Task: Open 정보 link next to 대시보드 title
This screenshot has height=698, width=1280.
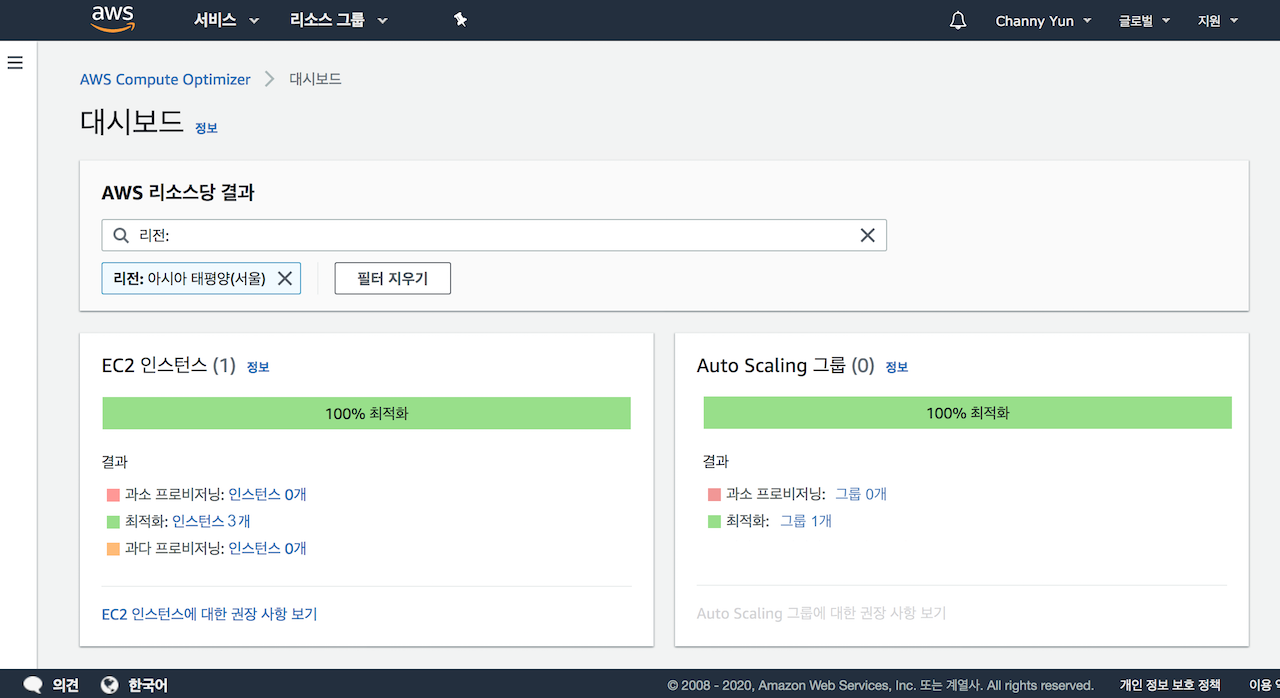Action: (206, 128)
